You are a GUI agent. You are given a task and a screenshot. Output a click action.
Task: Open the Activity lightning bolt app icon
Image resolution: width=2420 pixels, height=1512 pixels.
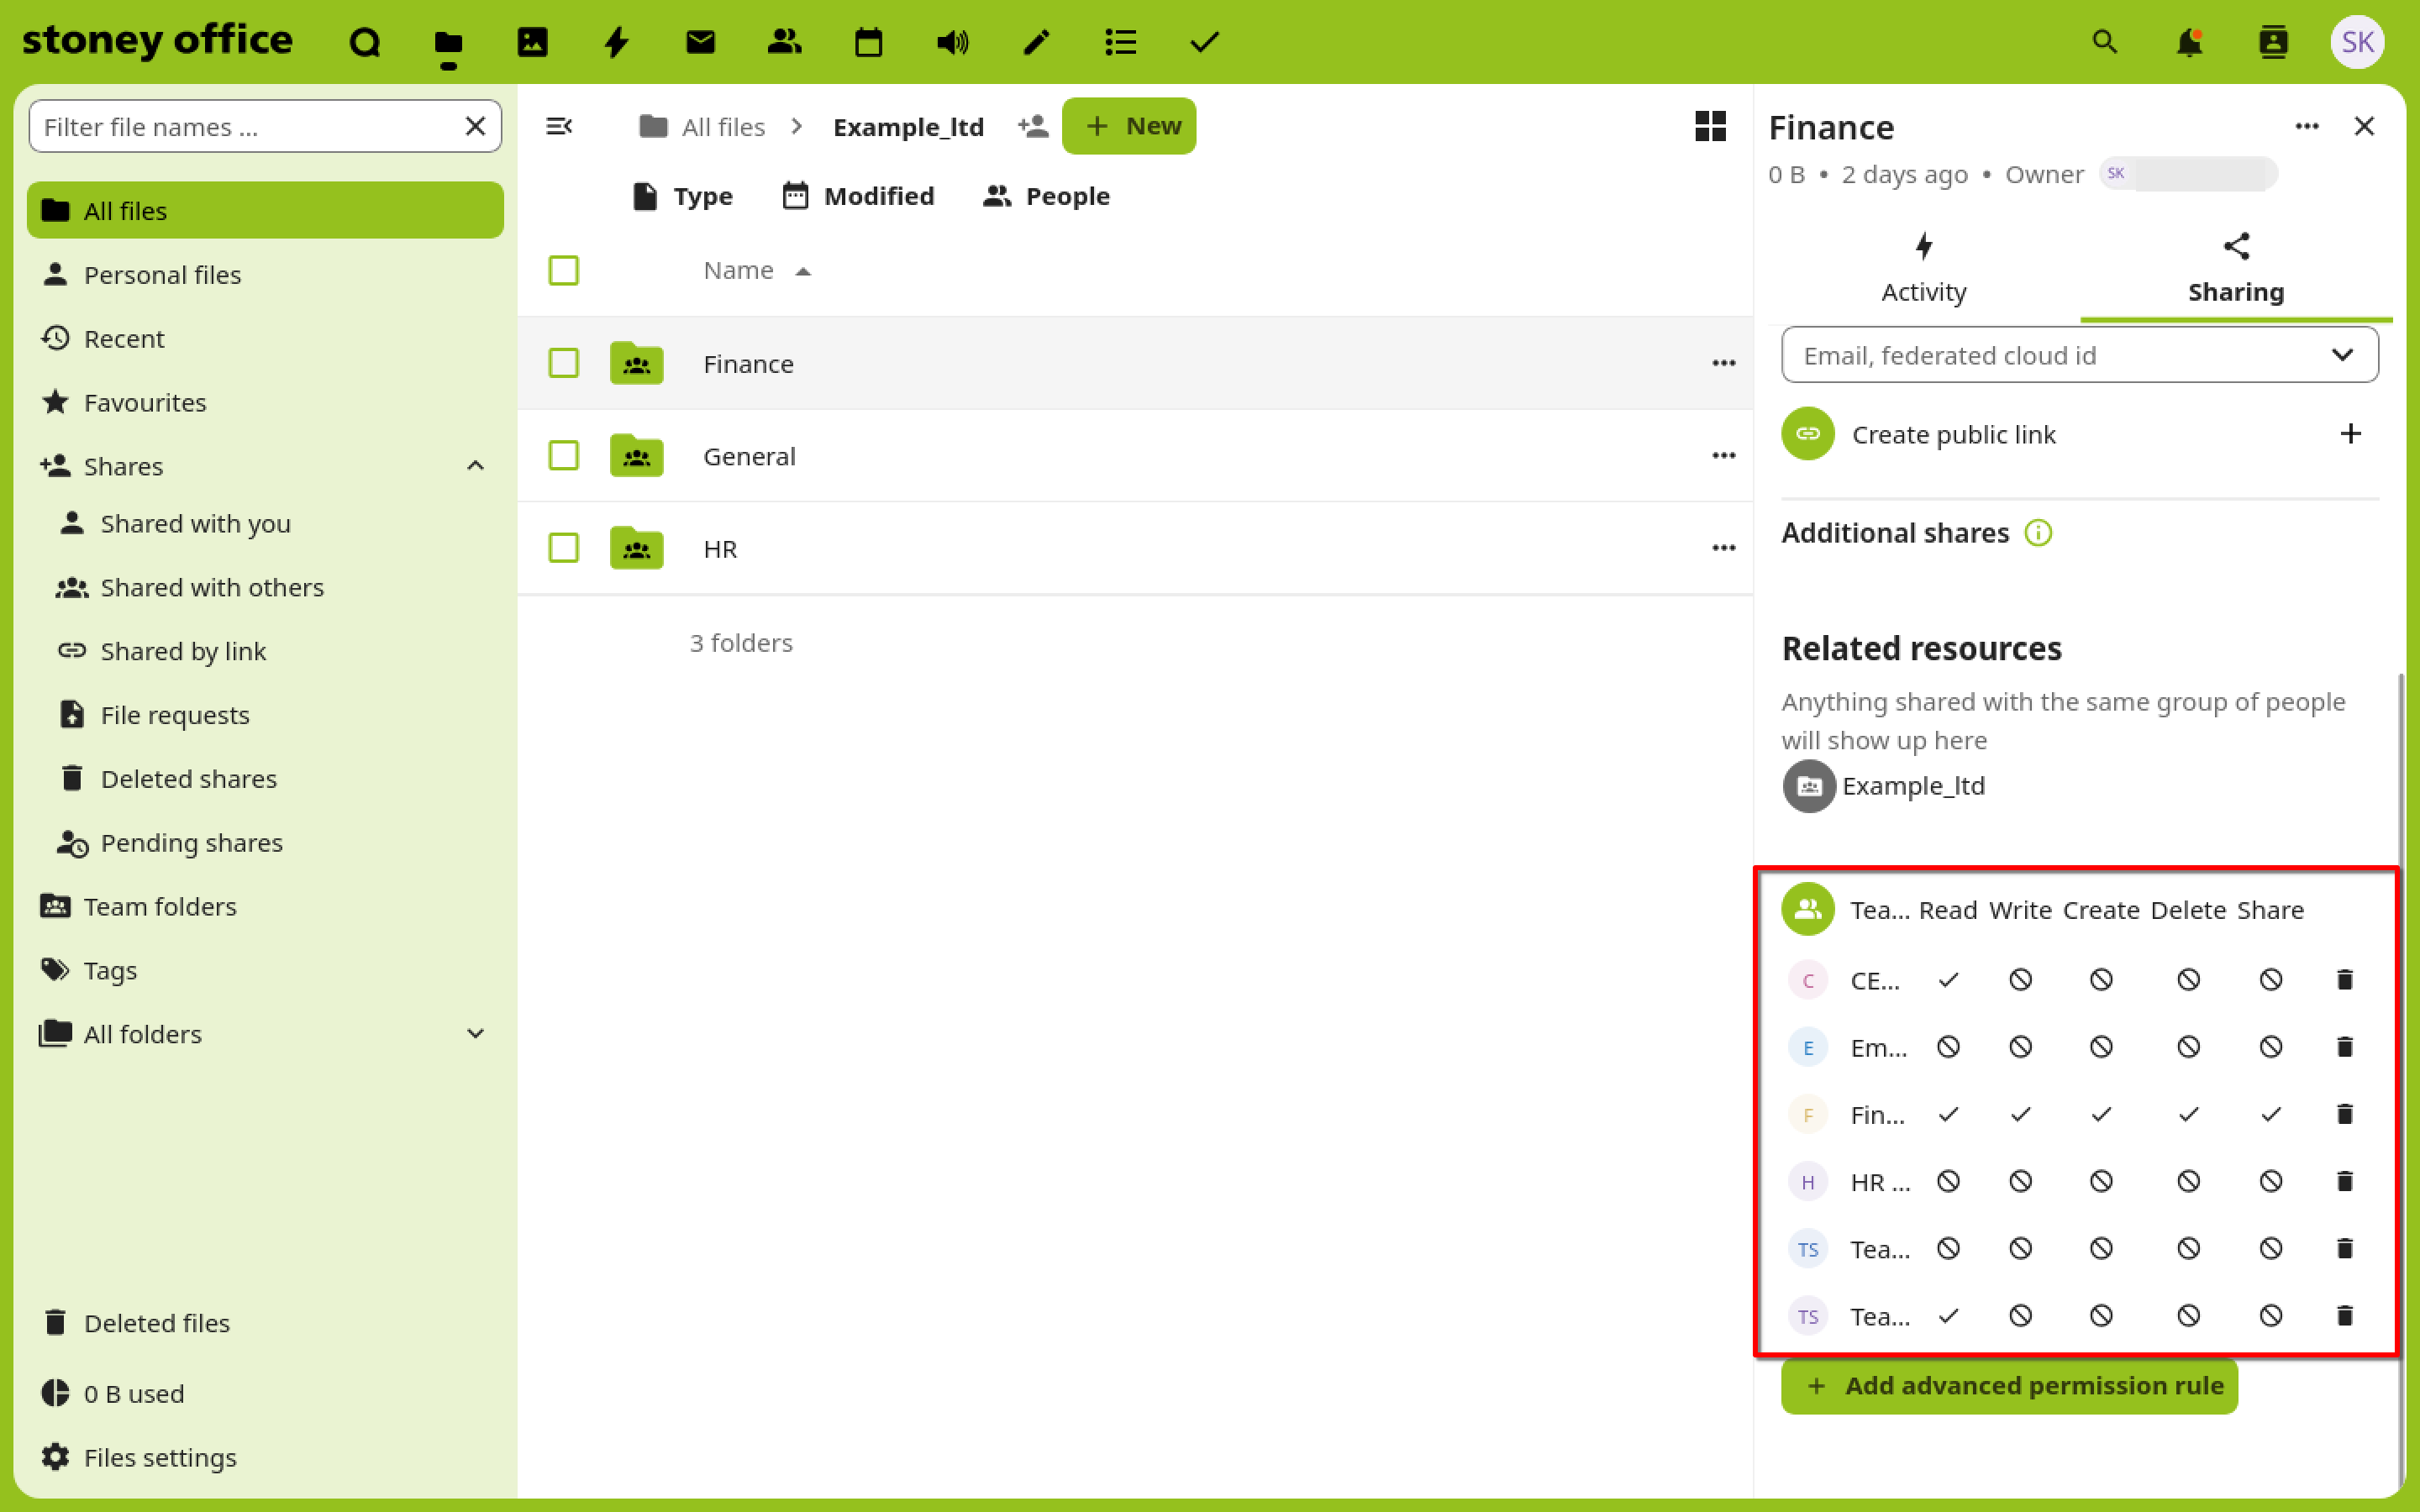pos(616,42)
